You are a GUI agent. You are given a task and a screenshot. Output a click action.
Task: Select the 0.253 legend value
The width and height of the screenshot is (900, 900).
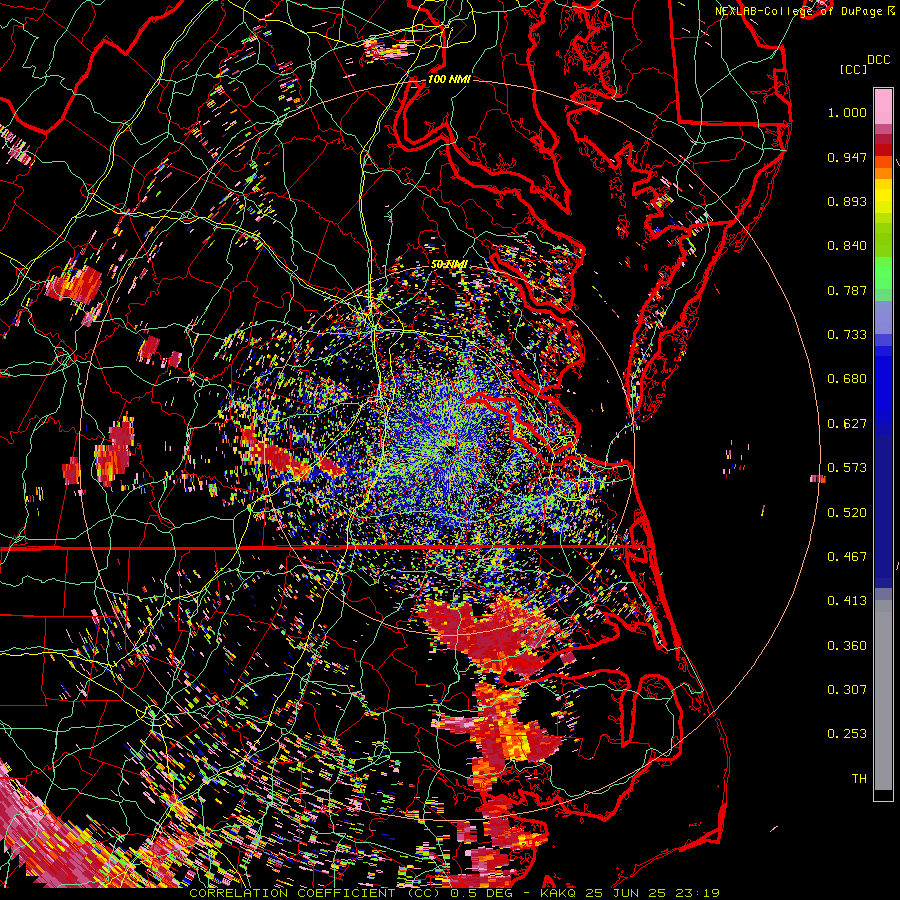click(x=847, y=734)
